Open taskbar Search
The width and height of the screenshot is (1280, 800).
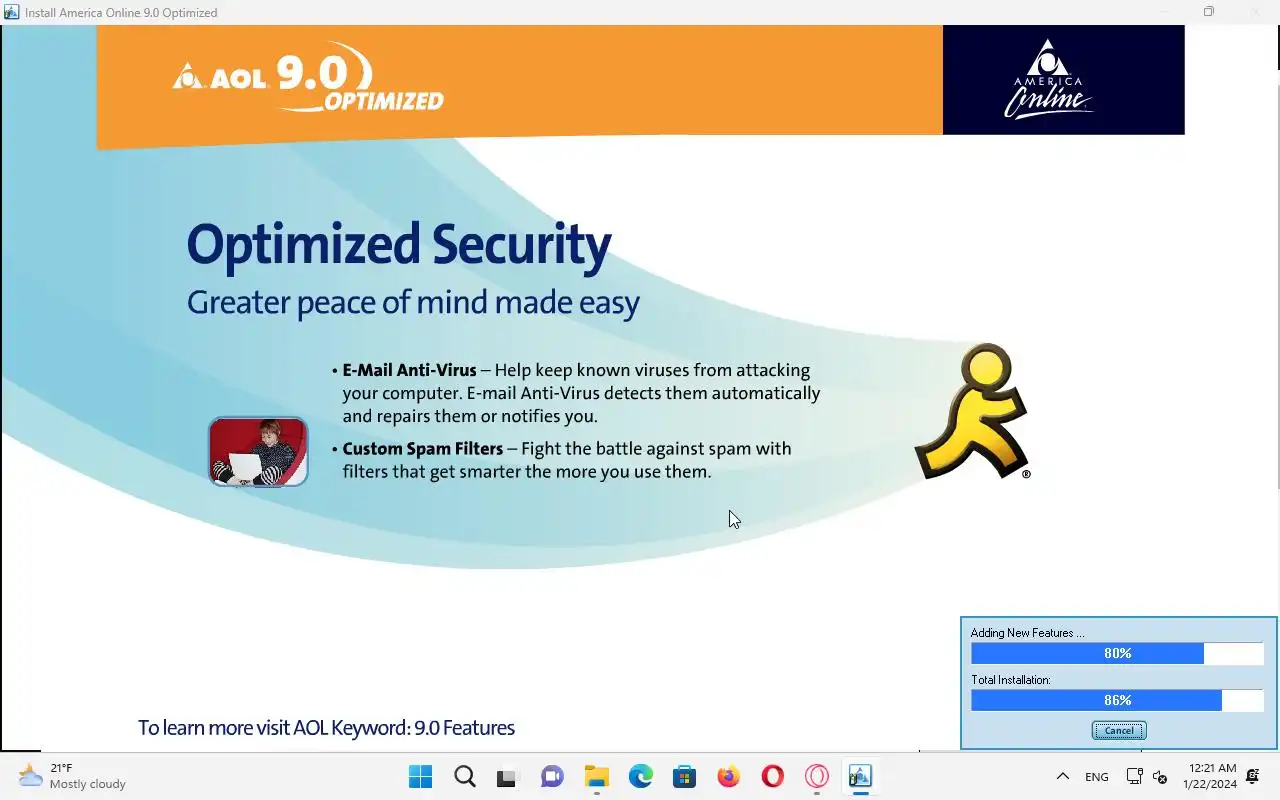[x=465, y=776]
